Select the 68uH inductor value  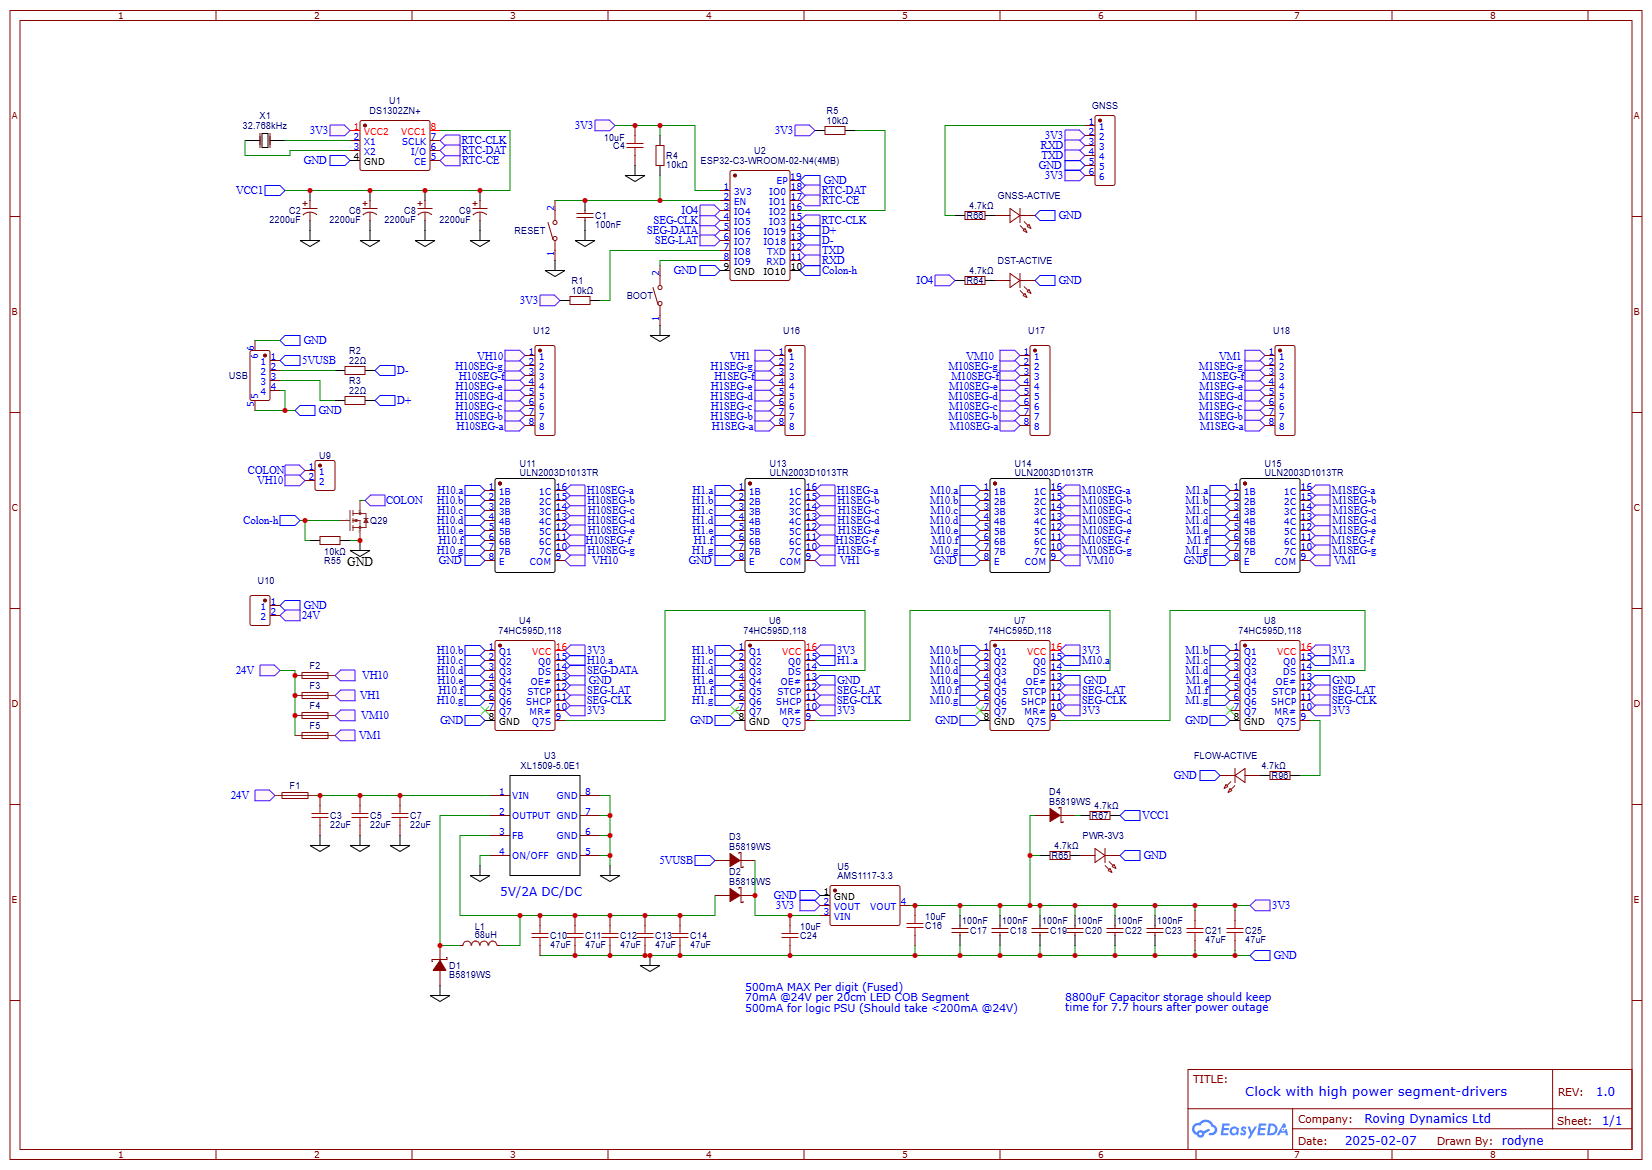click(x=485, y=936)
